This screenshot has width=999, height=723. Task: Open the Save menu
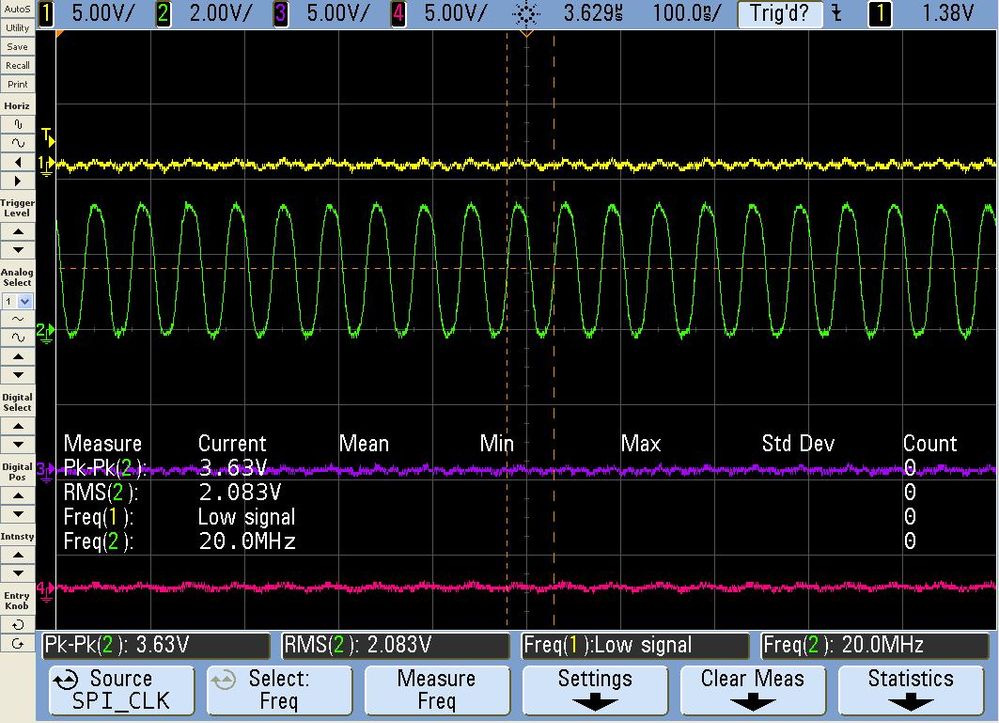click(x=18, y=47)
